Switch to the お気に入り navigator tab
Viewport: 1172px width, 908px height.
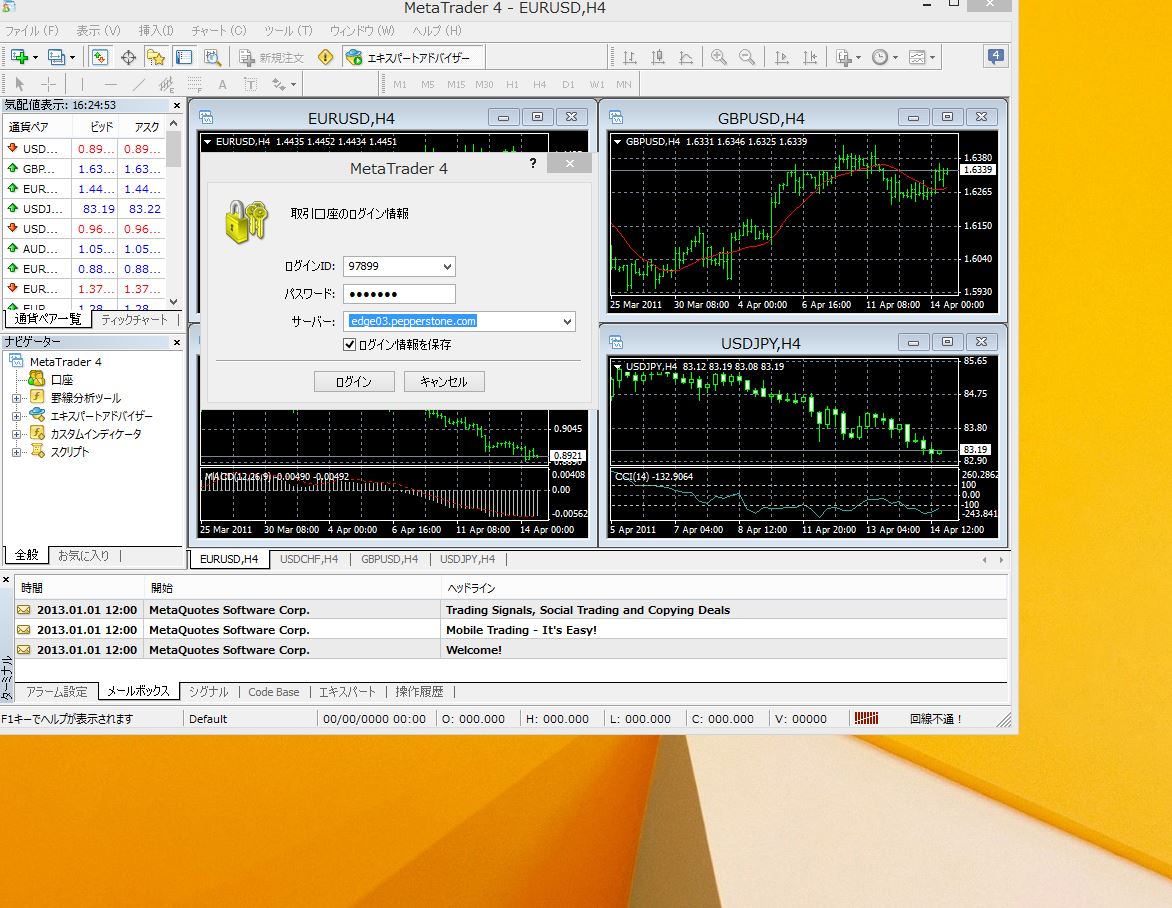(84, 555)
